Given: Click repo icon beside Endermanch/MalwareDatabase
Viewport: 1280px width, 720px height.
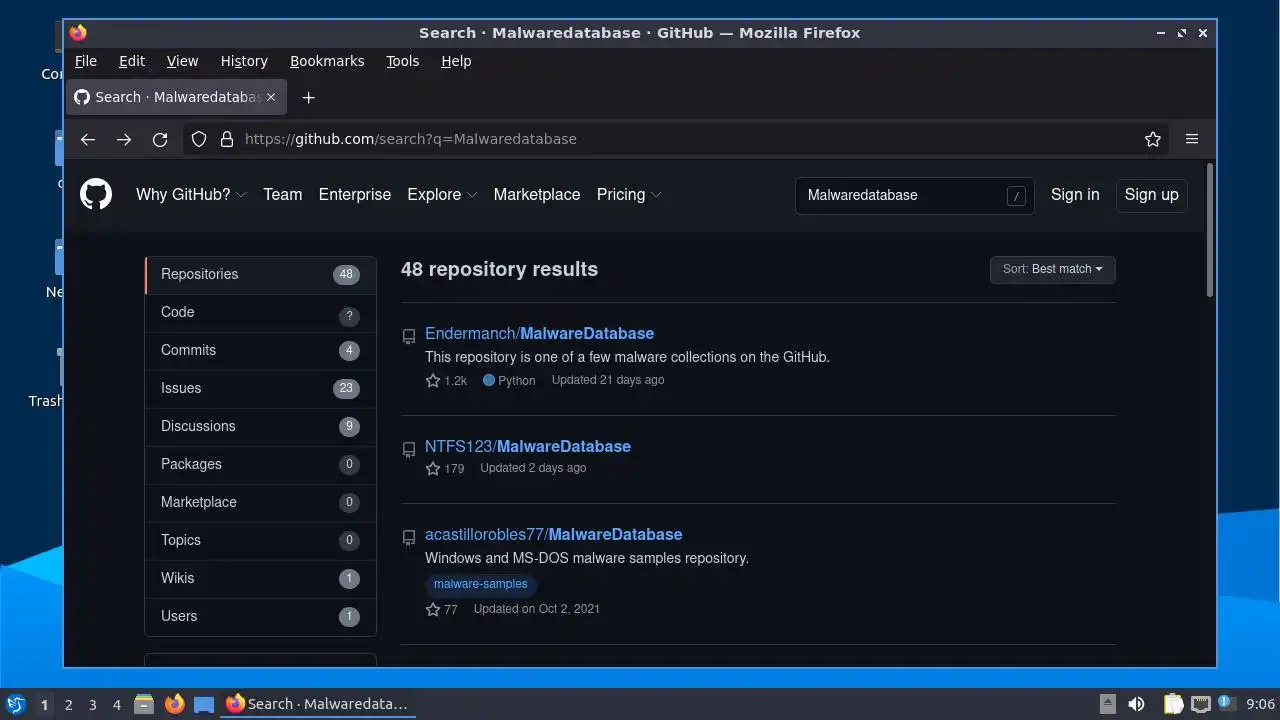Looking at the screenshot, I should click(x=409, y=336).
